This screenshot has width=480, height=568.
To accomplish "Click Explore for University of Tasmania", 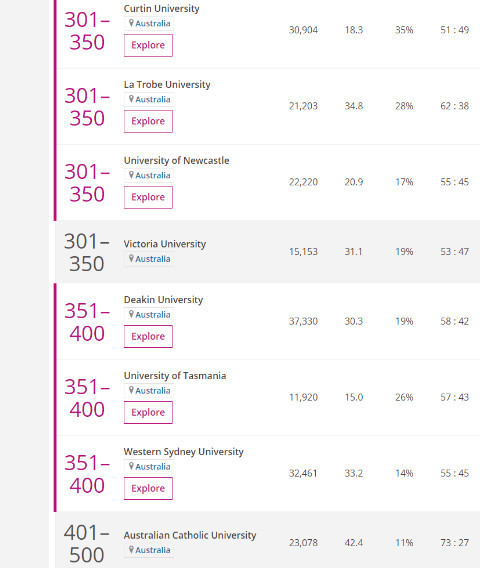I will tap(148, 413).
